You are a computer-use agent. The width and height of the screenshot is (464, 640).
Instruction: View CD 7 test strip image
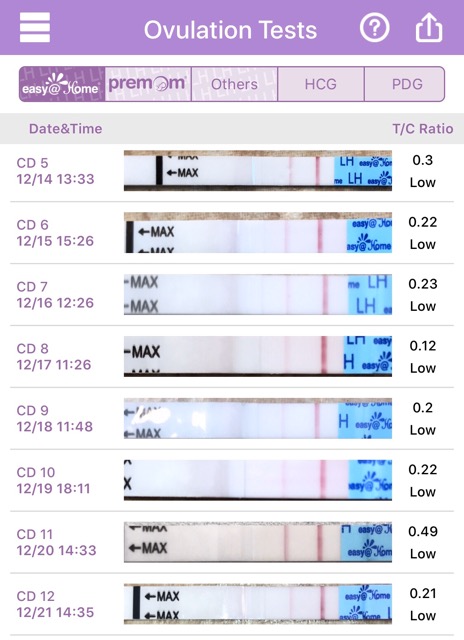point(258,294)
